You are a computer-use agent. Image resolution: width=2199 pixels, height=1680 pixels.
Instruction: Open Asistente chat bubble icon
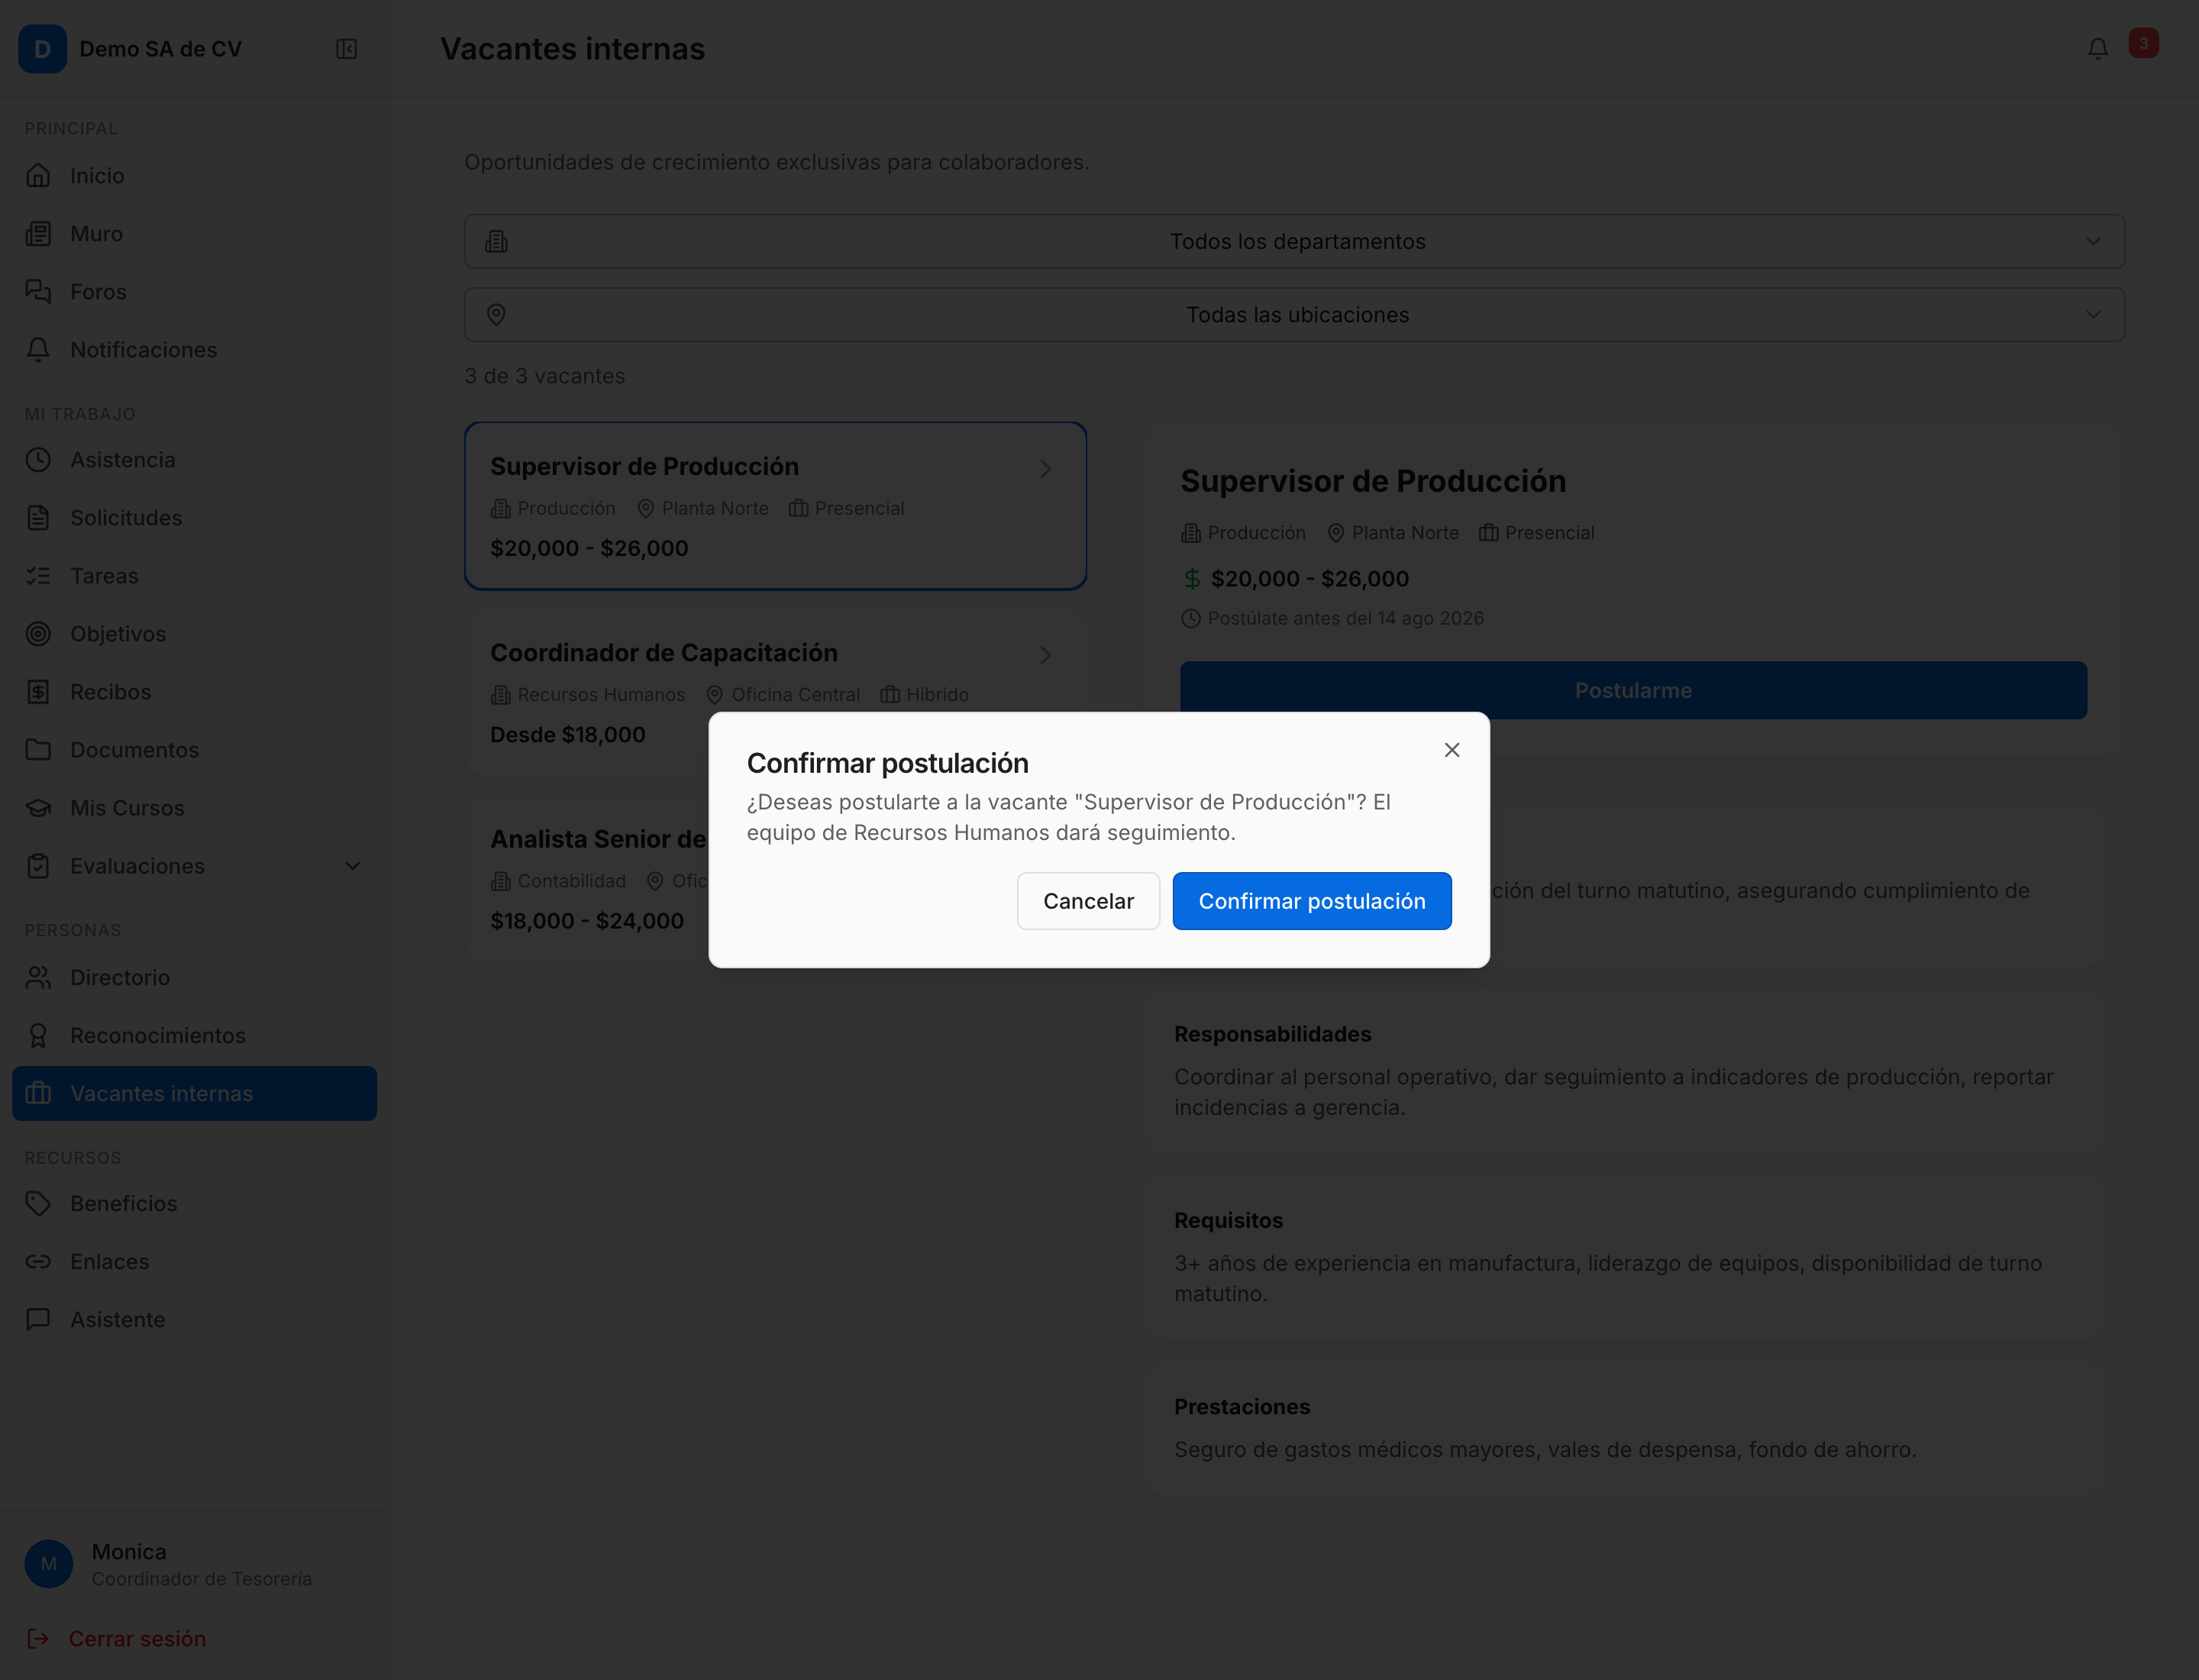point(38,1320)
